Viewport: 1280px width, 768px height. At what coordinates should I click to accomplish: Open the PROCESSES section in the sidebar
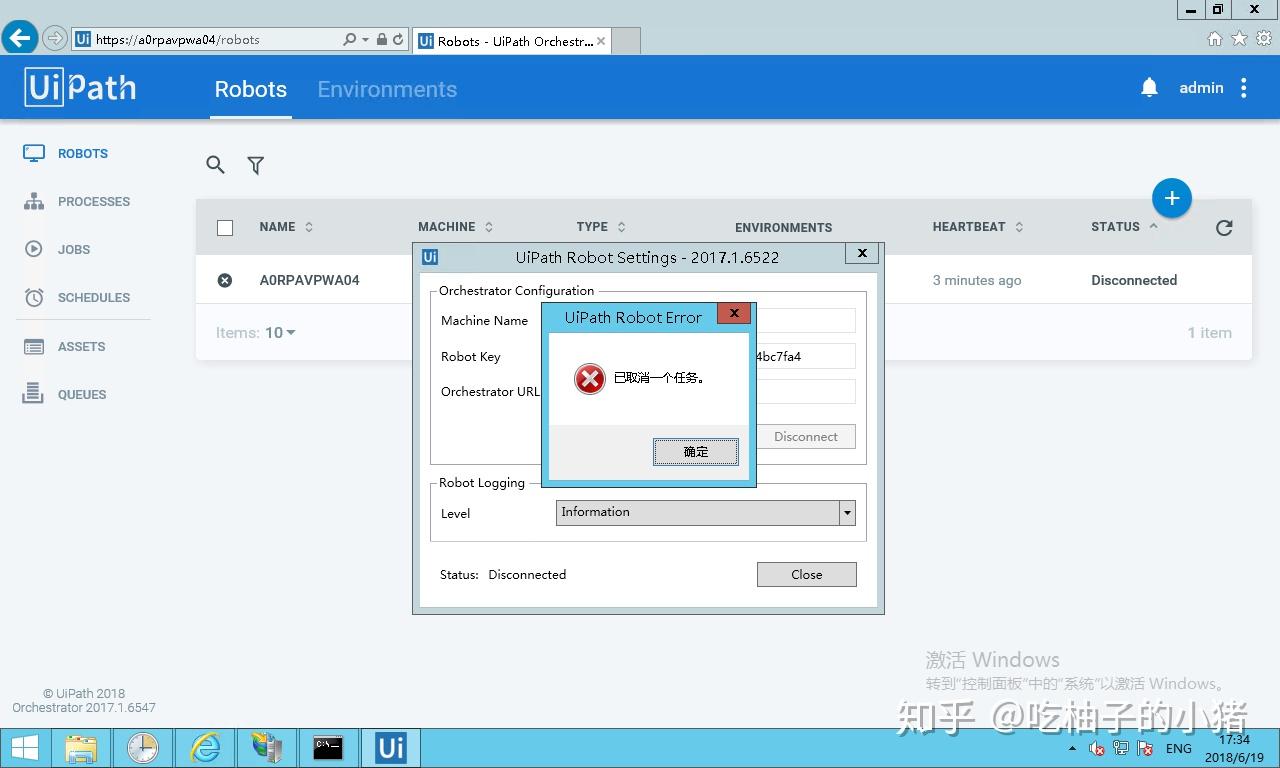point(94,201)
